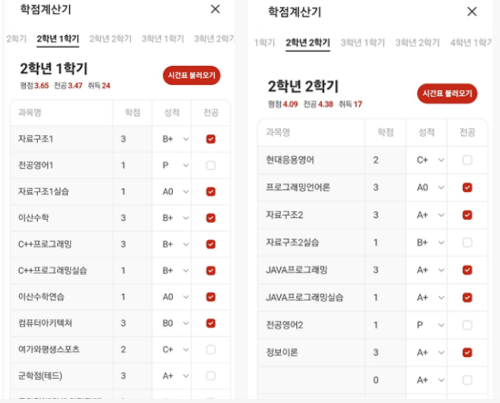Close the left 학점계산기 panel with the X
Image resolution: width=500 pixels, height=403 pixels.
click(215, 9)
